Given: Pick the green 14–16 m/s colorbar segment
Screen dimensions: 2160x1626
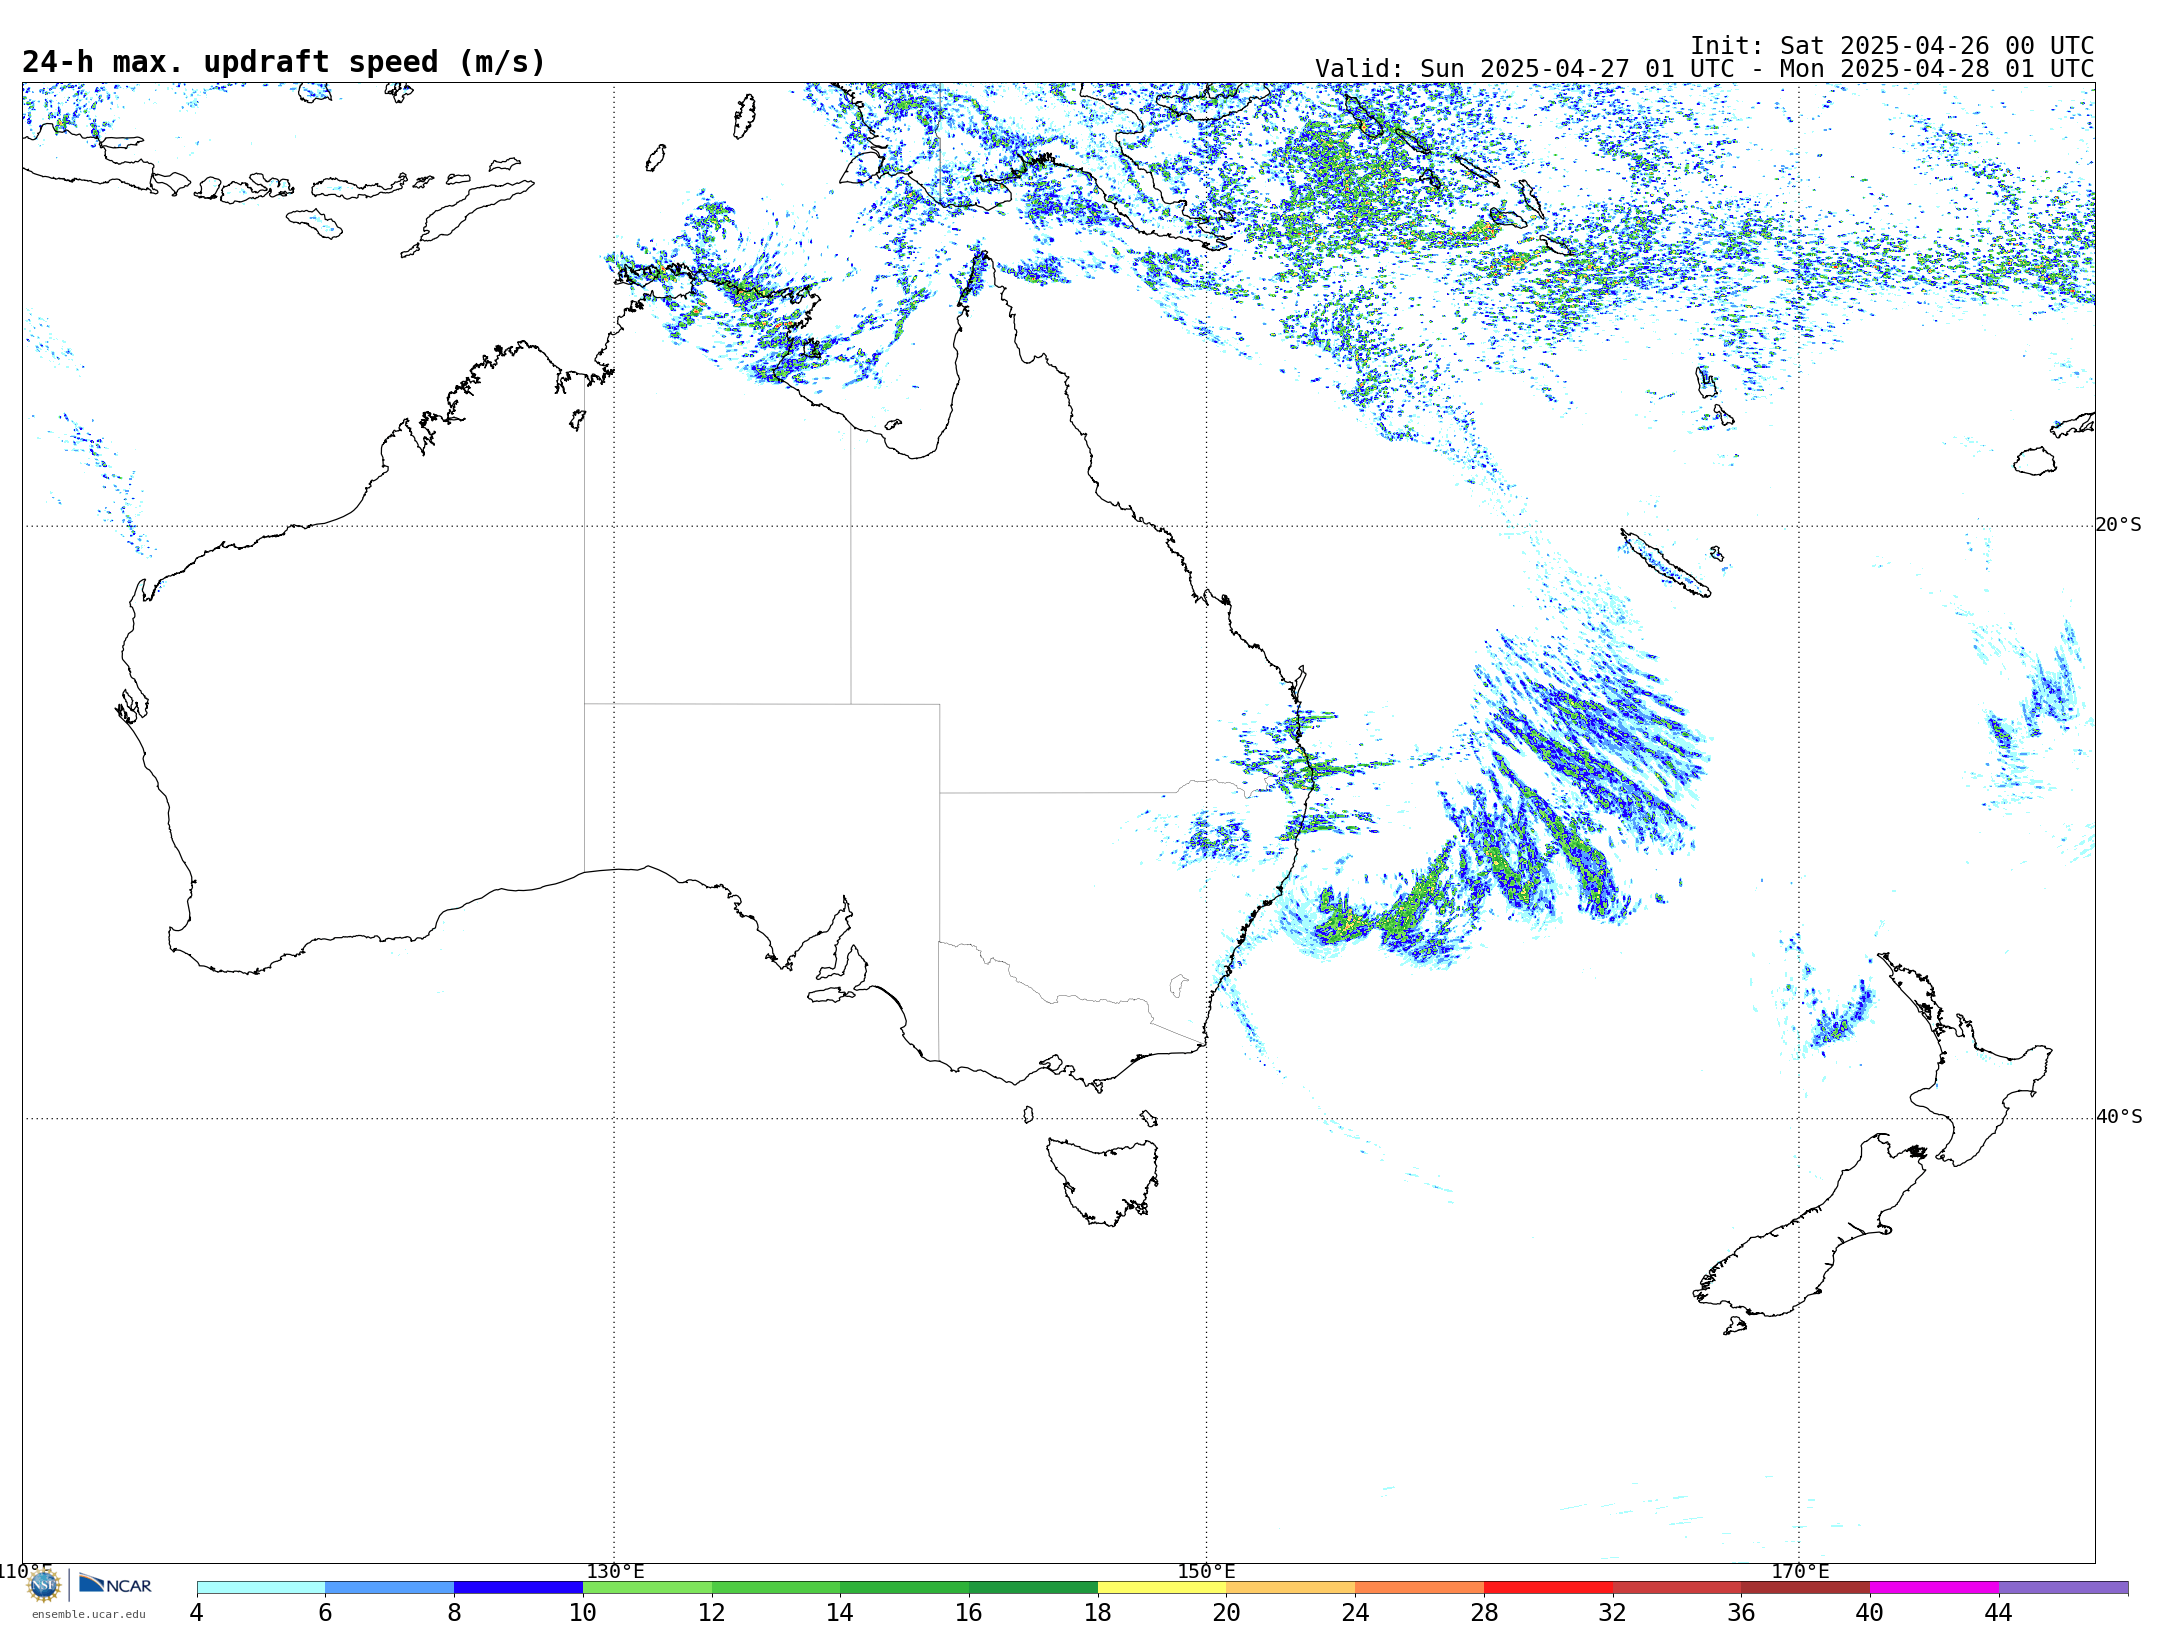Looking at the screenshot, I should (905, 1588).
